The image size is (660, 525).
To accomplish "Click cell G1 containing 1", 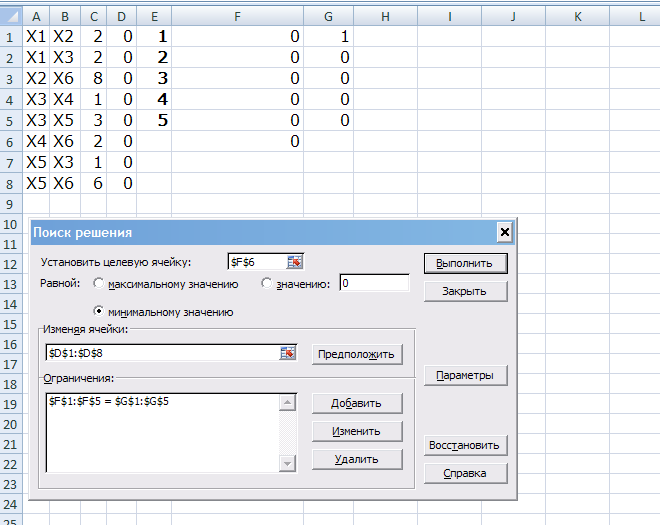I will (329, 36).
